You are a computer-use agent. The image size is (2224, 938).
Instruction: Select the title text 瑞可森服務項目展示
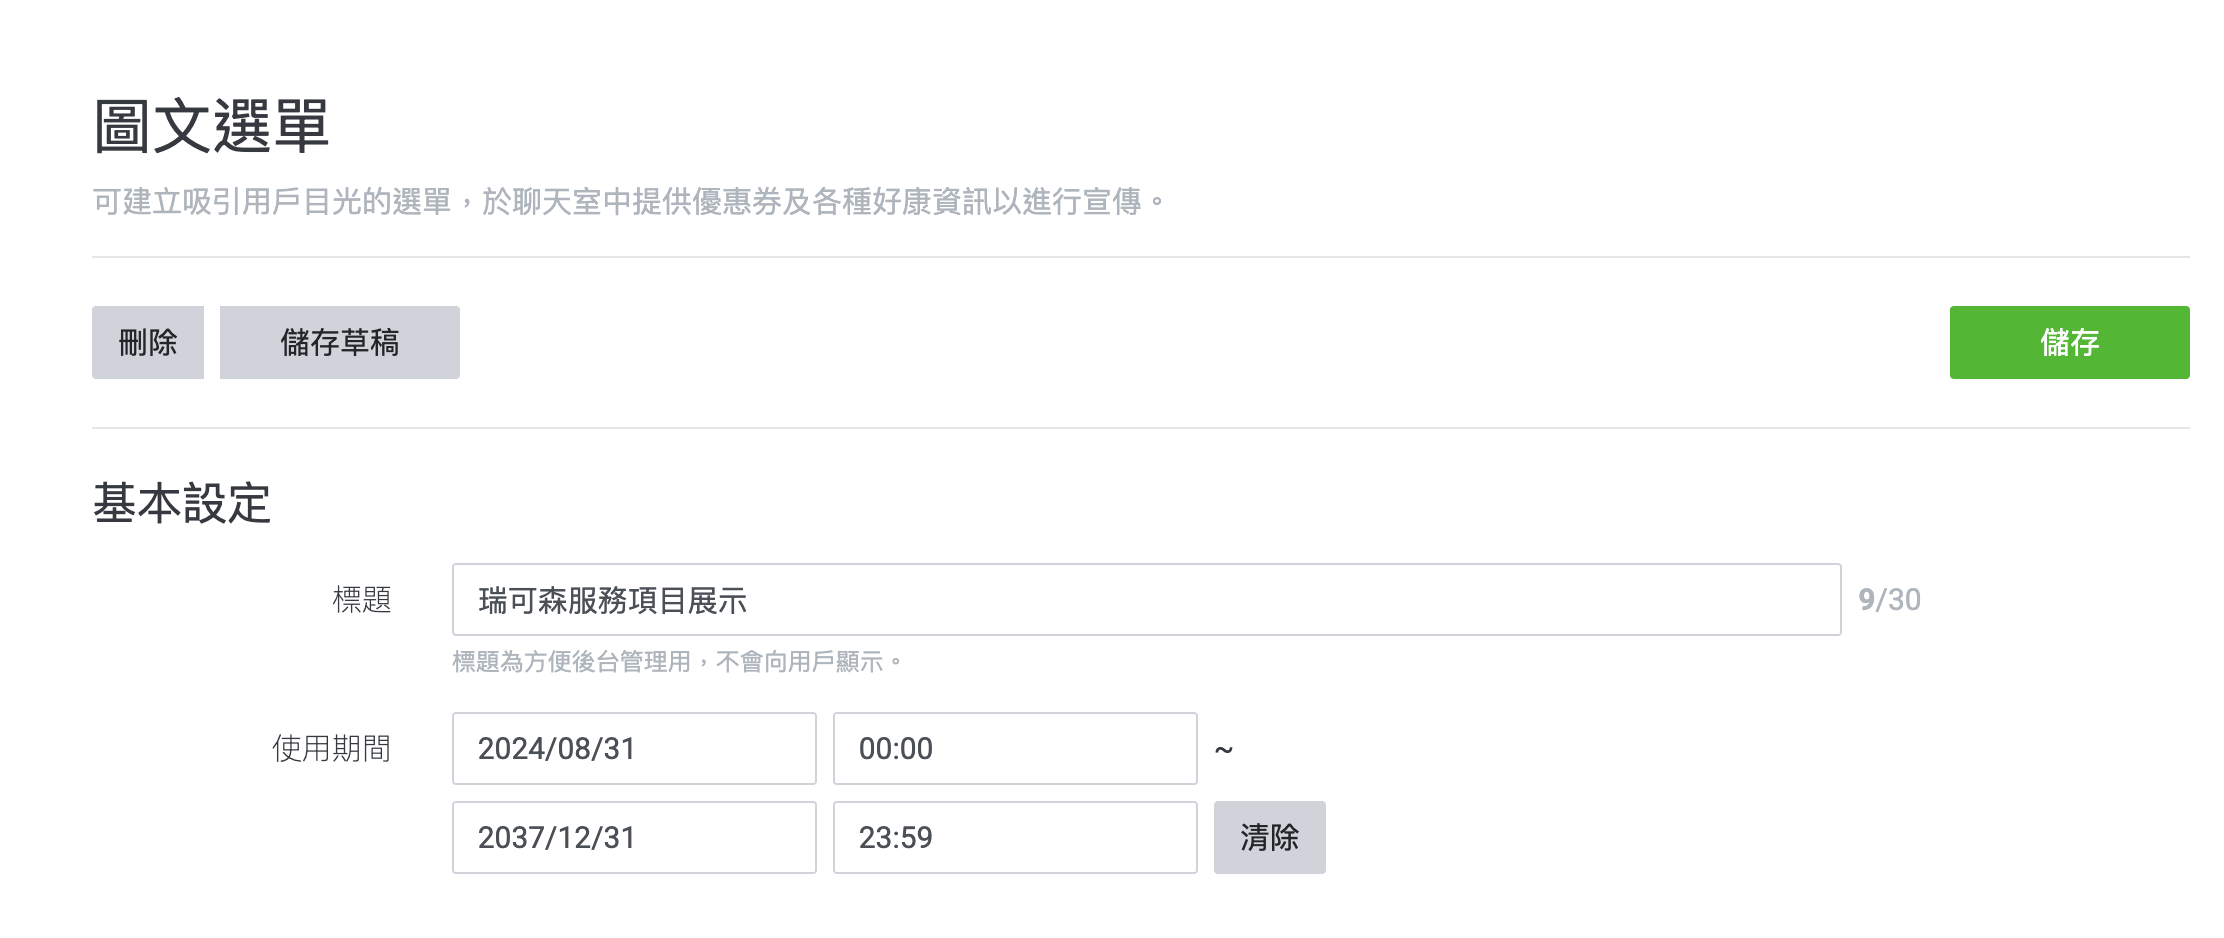click(610, 600)
